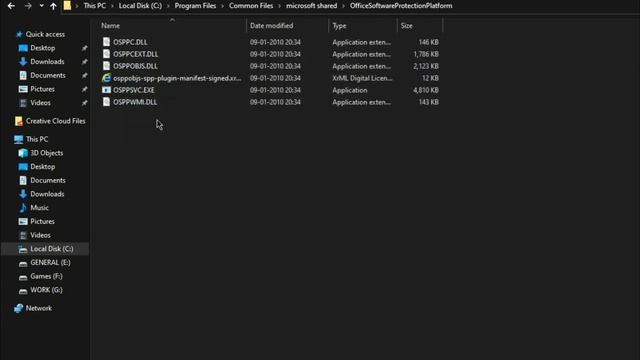Open pinned Desktop under Quick access

click(x=42, y=48)
